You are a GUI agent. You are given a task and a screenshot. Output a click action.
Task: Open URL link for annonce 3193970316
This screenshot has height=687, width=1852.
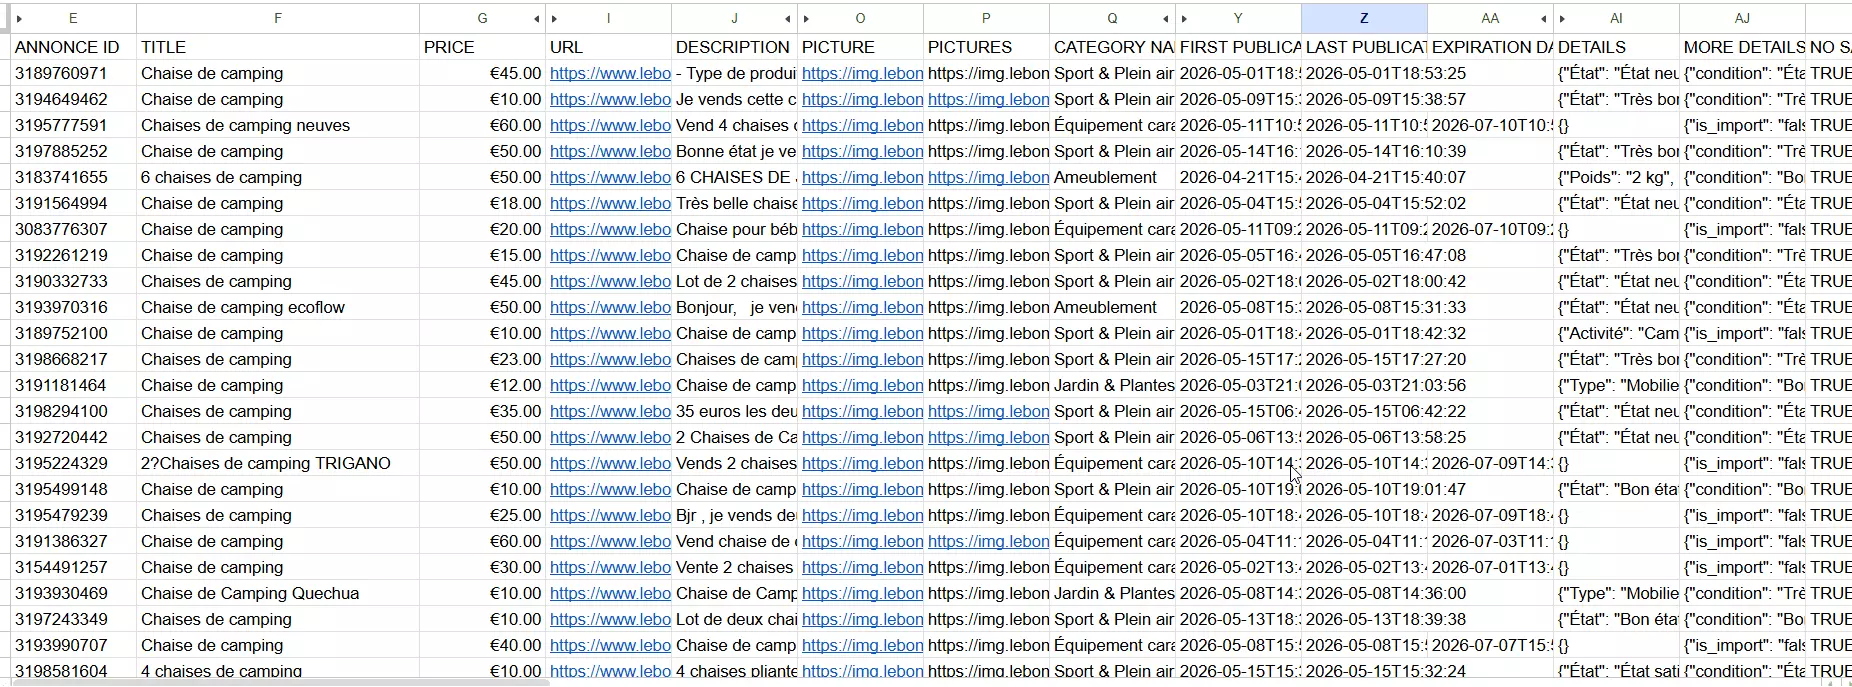click(x=610, y=307)
